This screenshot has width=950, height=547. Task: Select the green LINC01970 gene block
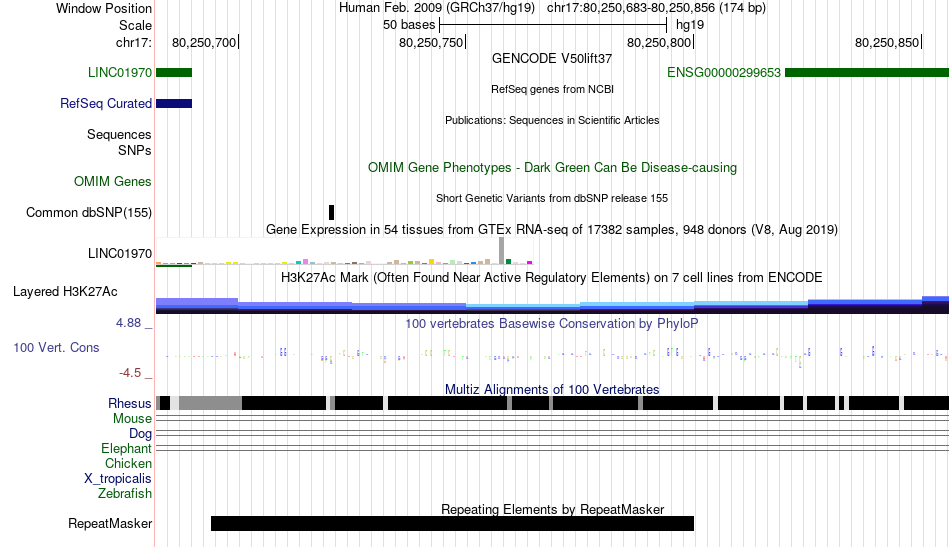point(174,73)
